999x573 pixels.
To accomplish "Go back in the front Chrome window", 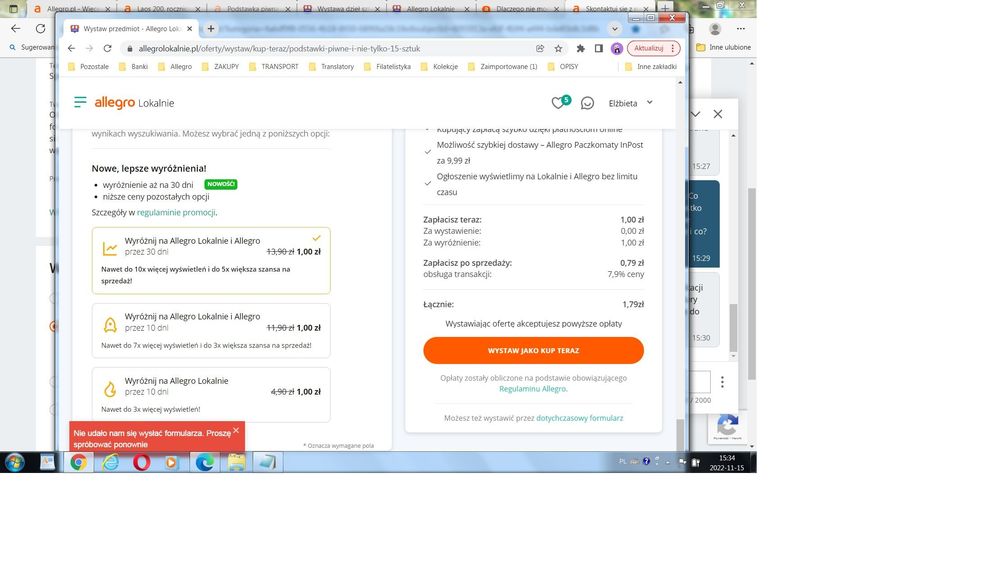I will pyautogui.click(x=71, y=48).
